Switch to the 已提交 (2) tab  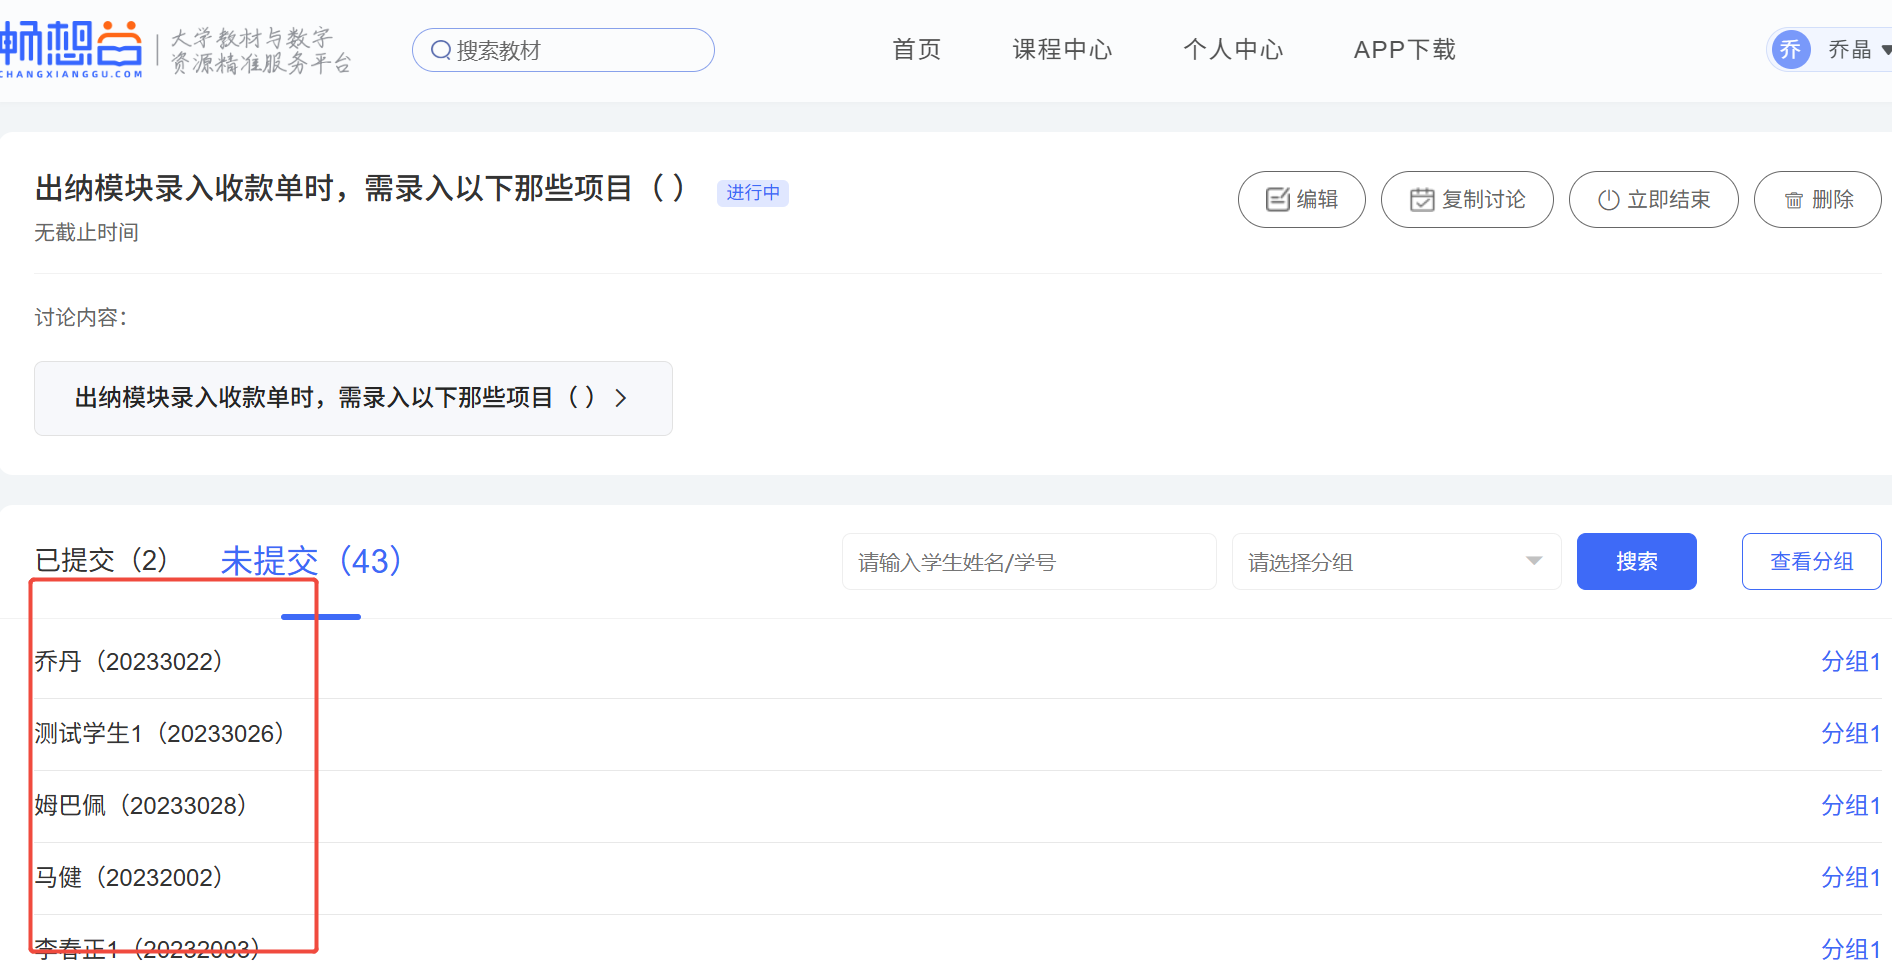tap(101, 560)
